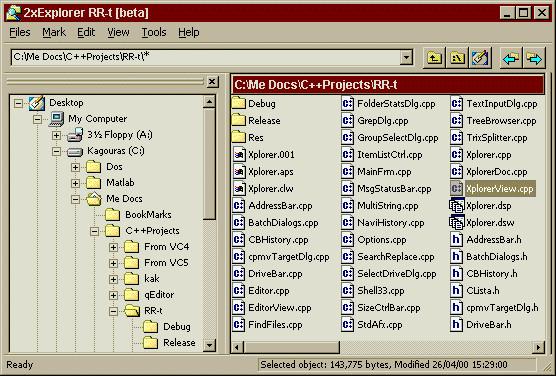The height and width of the screenshot is (376, 556).
Task: Collapse the Kagouras (C:) drive node
Action: [56, 151]
